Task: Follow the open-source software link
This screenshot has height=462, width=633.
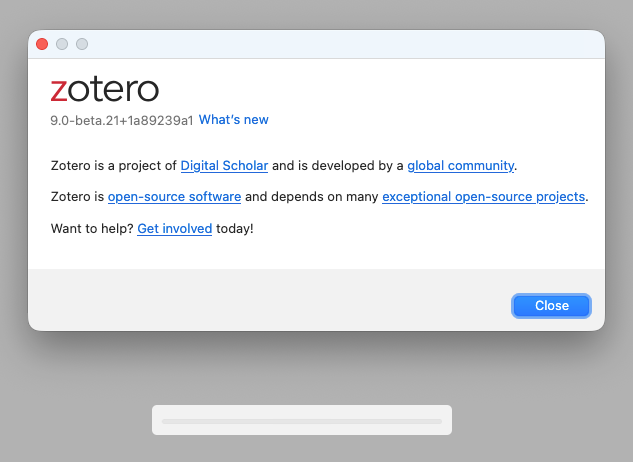Action: click(x=174, y=197)
